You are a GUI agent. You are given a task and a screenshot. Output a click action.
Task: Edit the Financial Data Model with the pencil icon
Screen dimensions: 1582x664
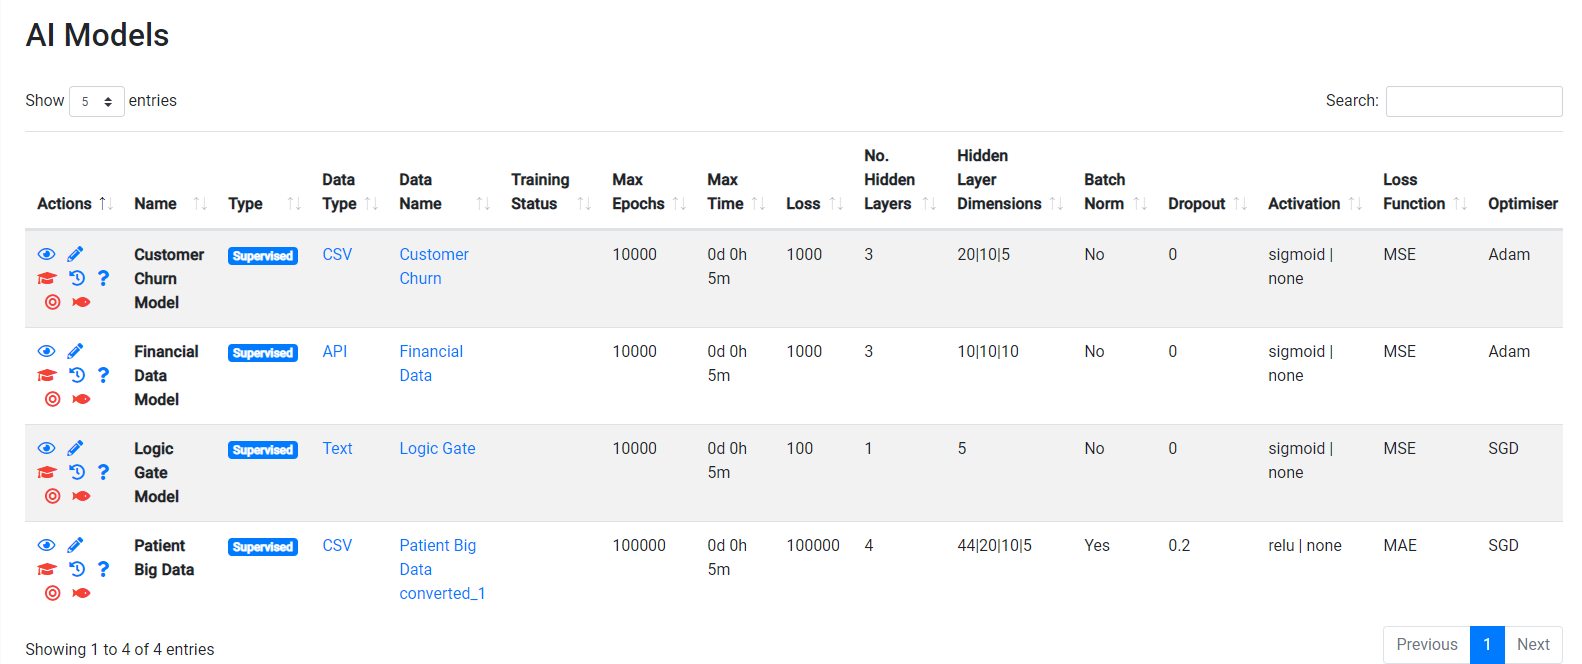tap(75, 351)
